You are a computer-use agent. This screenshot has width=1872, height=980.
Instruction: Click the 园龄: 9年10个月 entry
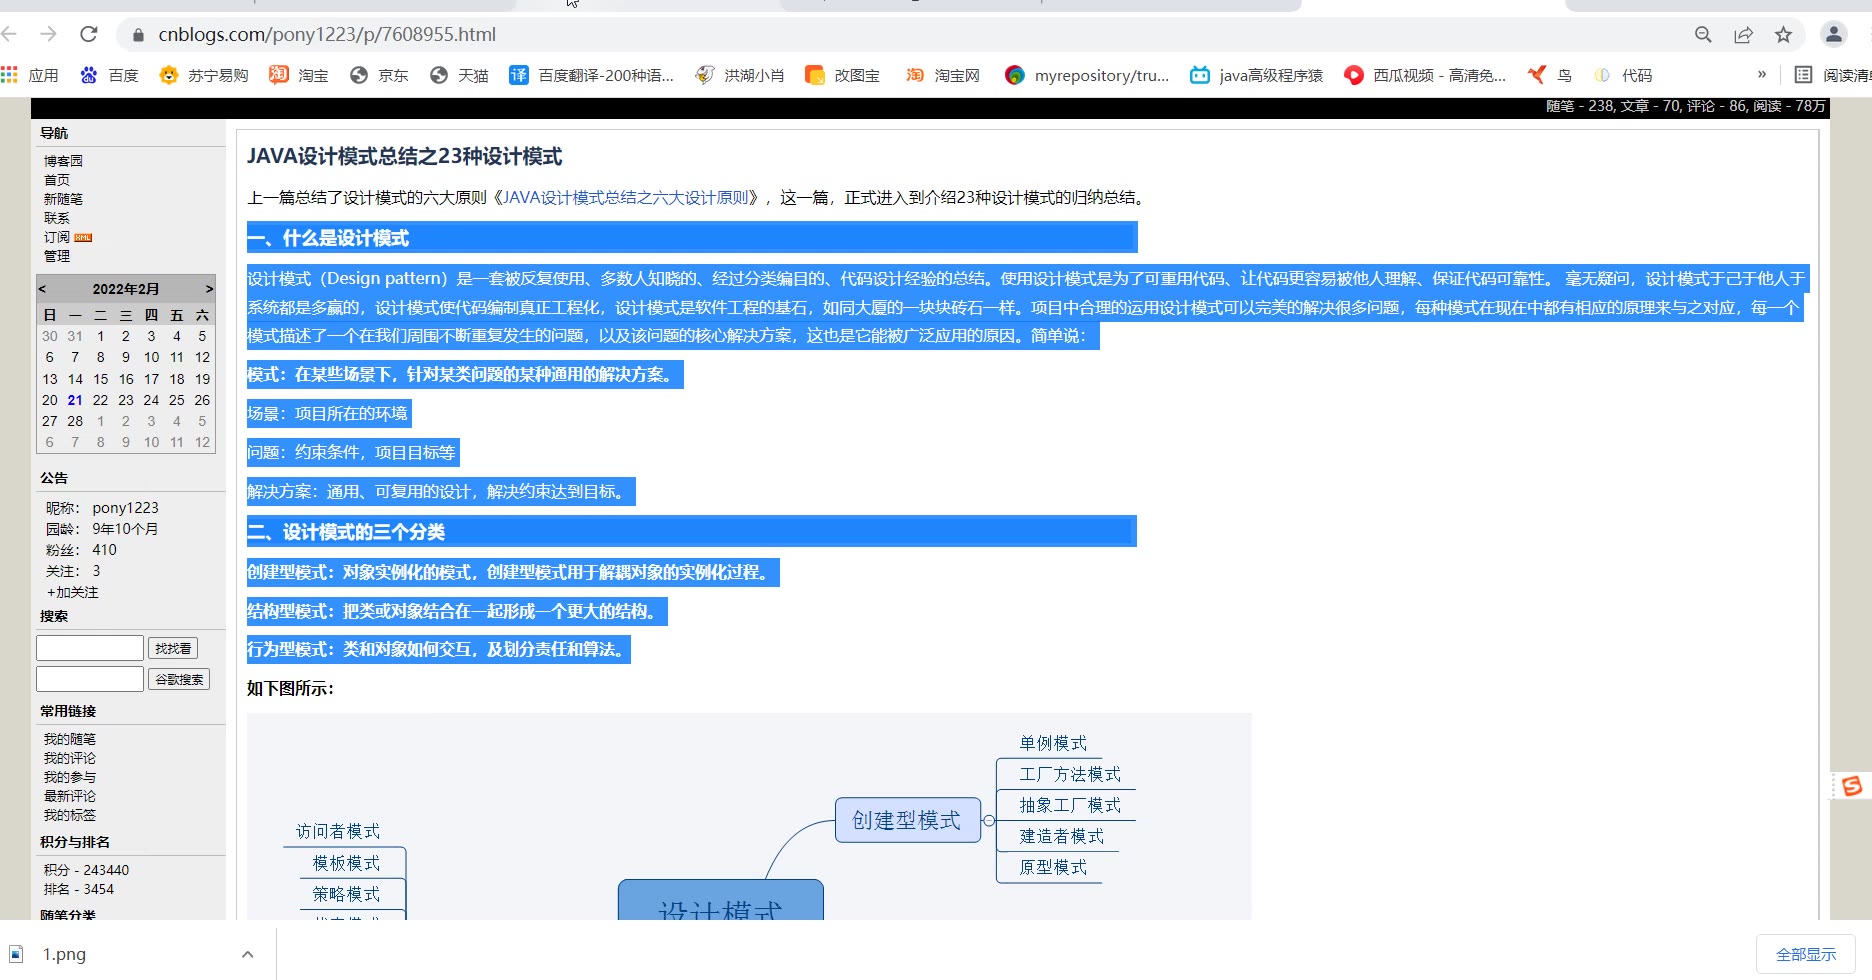click(x=102, y=529)
